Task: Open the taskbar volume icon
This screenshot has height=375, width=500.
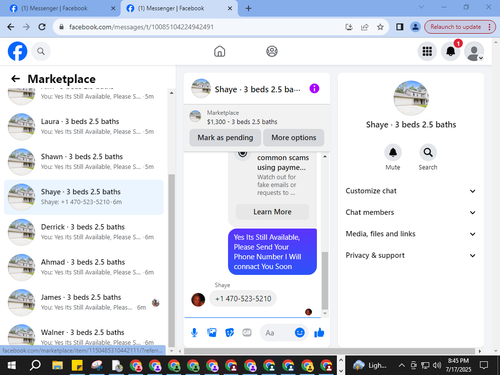Action: click(x=437, y=365)
